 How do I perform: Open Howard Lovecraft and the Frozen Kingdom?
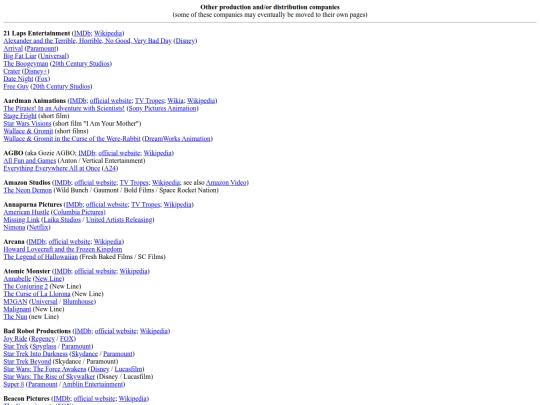click(x=63, y=250)
